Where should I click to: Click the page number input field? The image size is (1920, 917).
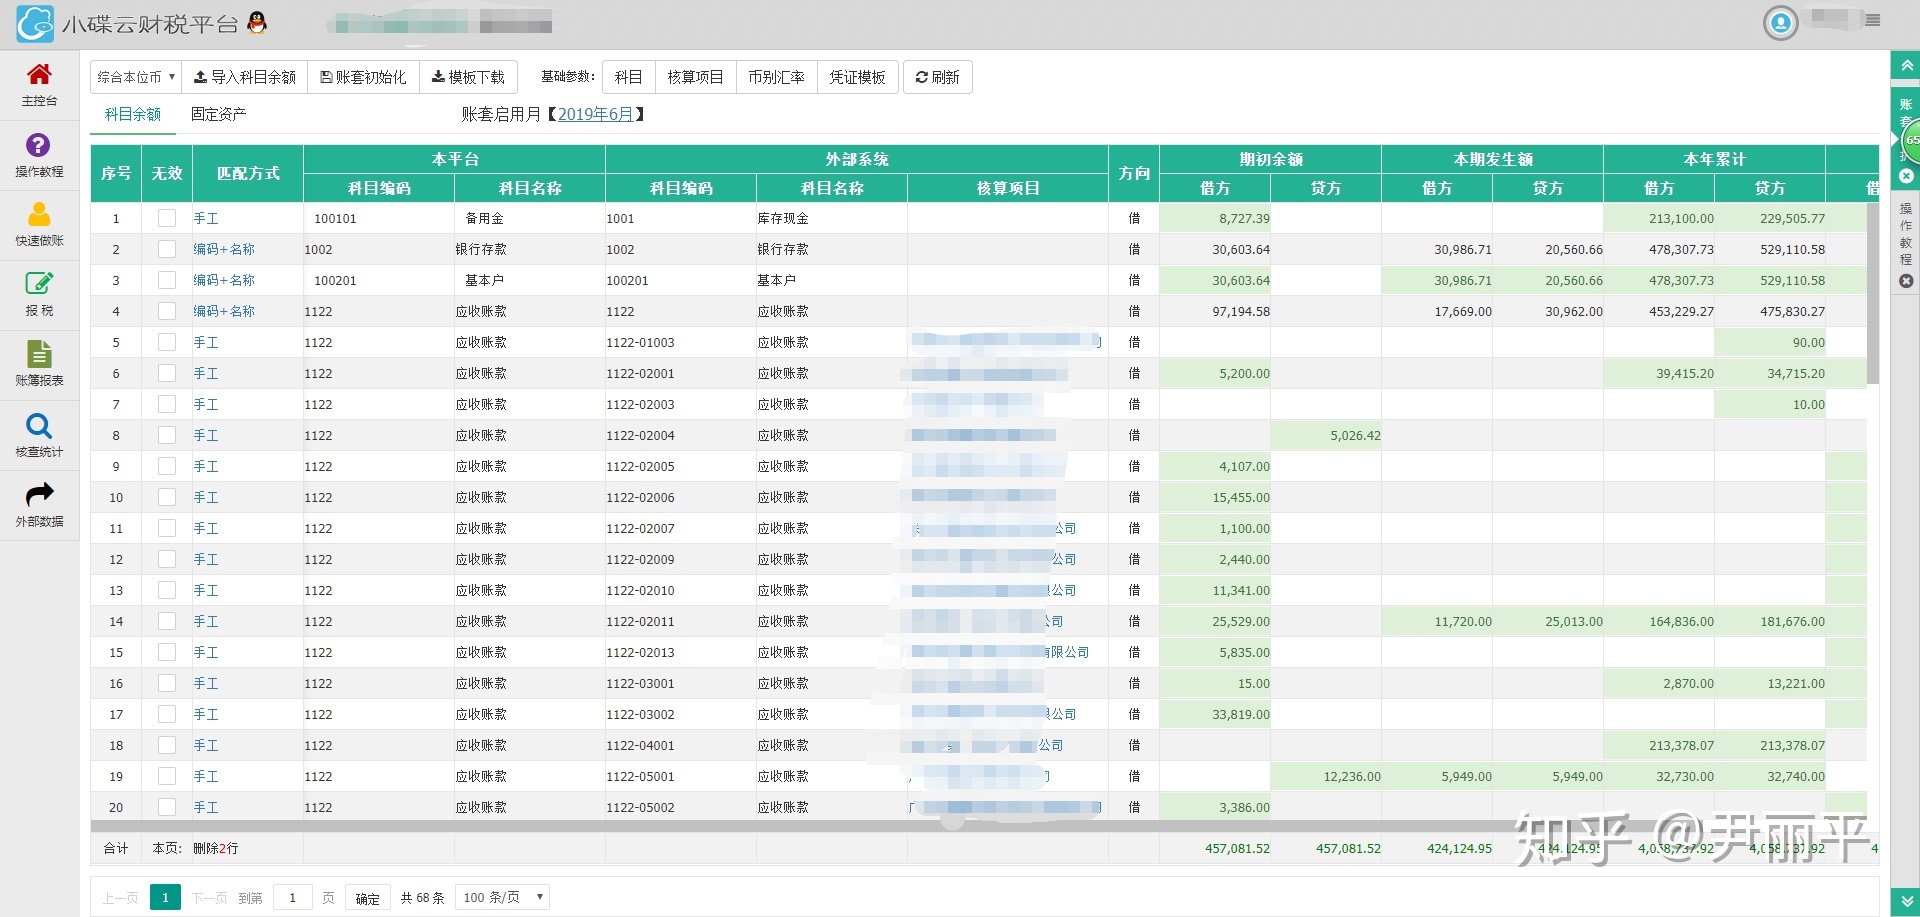pyautogui.click(x=292, y=897)
